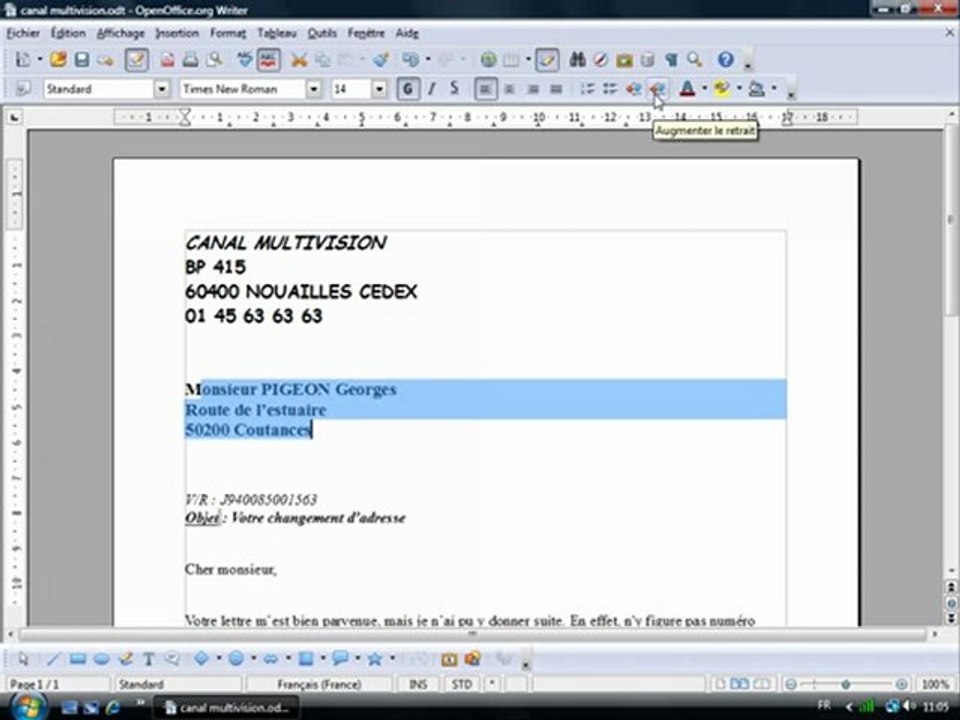960x720 pixels.
Task: Select the Line drawing tool
Action: pos(54,659)
